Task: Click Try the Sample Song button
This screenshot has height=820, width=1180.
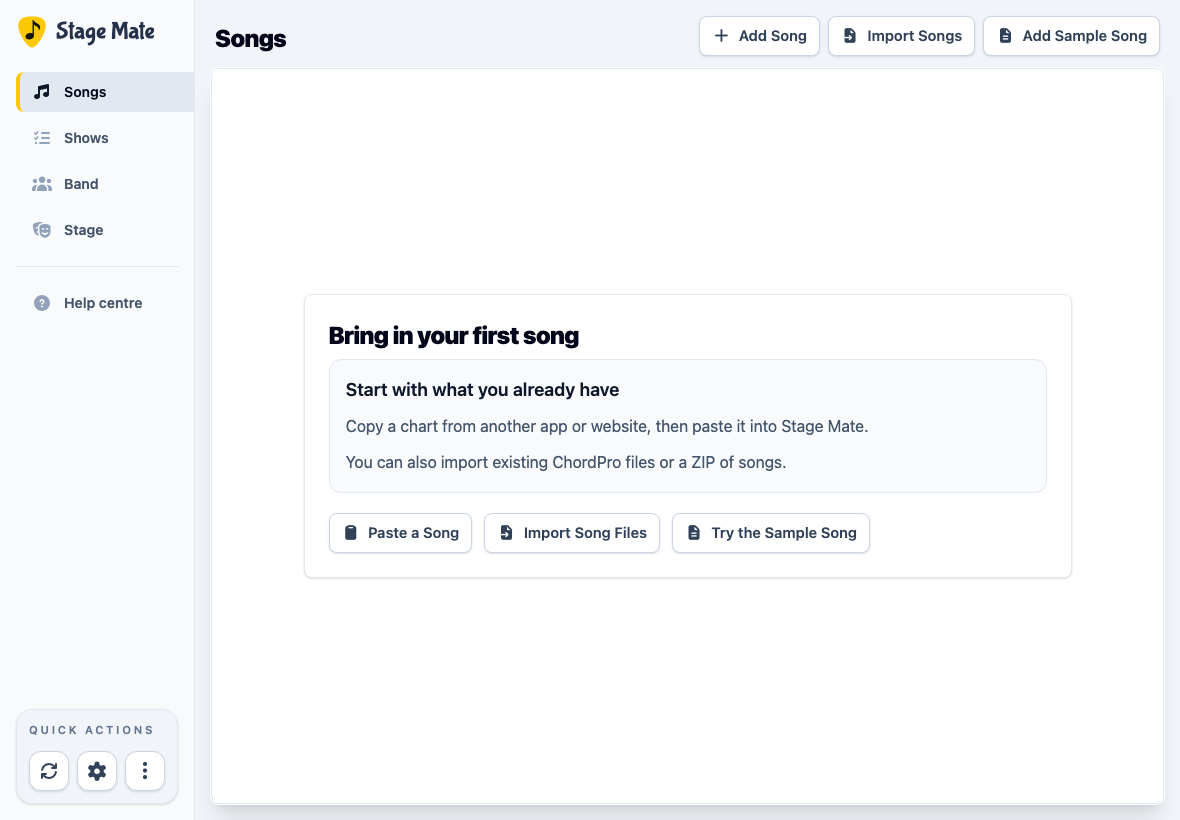Action: point(771,533)
